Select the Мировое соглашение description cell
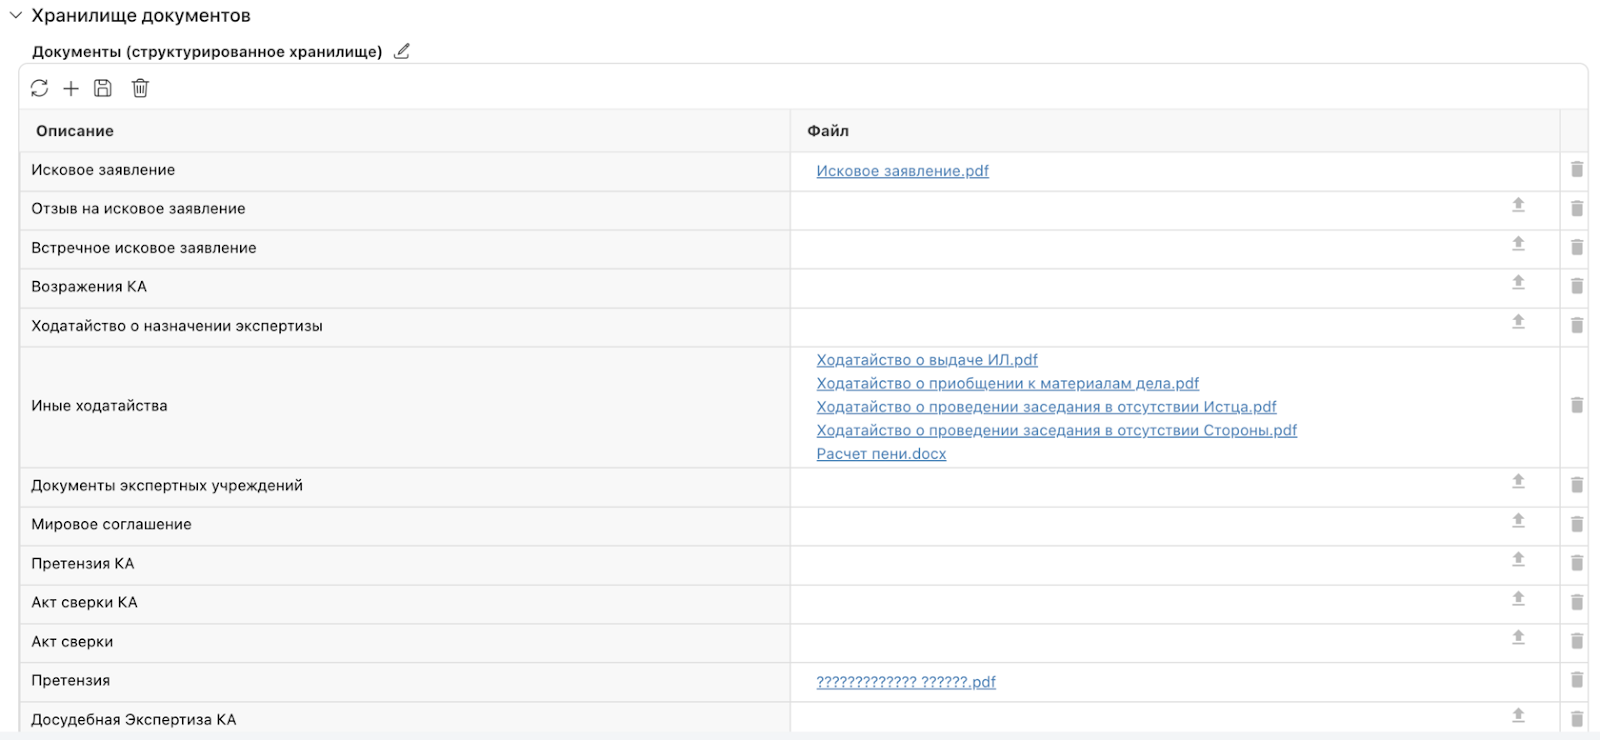 (405, 526)
